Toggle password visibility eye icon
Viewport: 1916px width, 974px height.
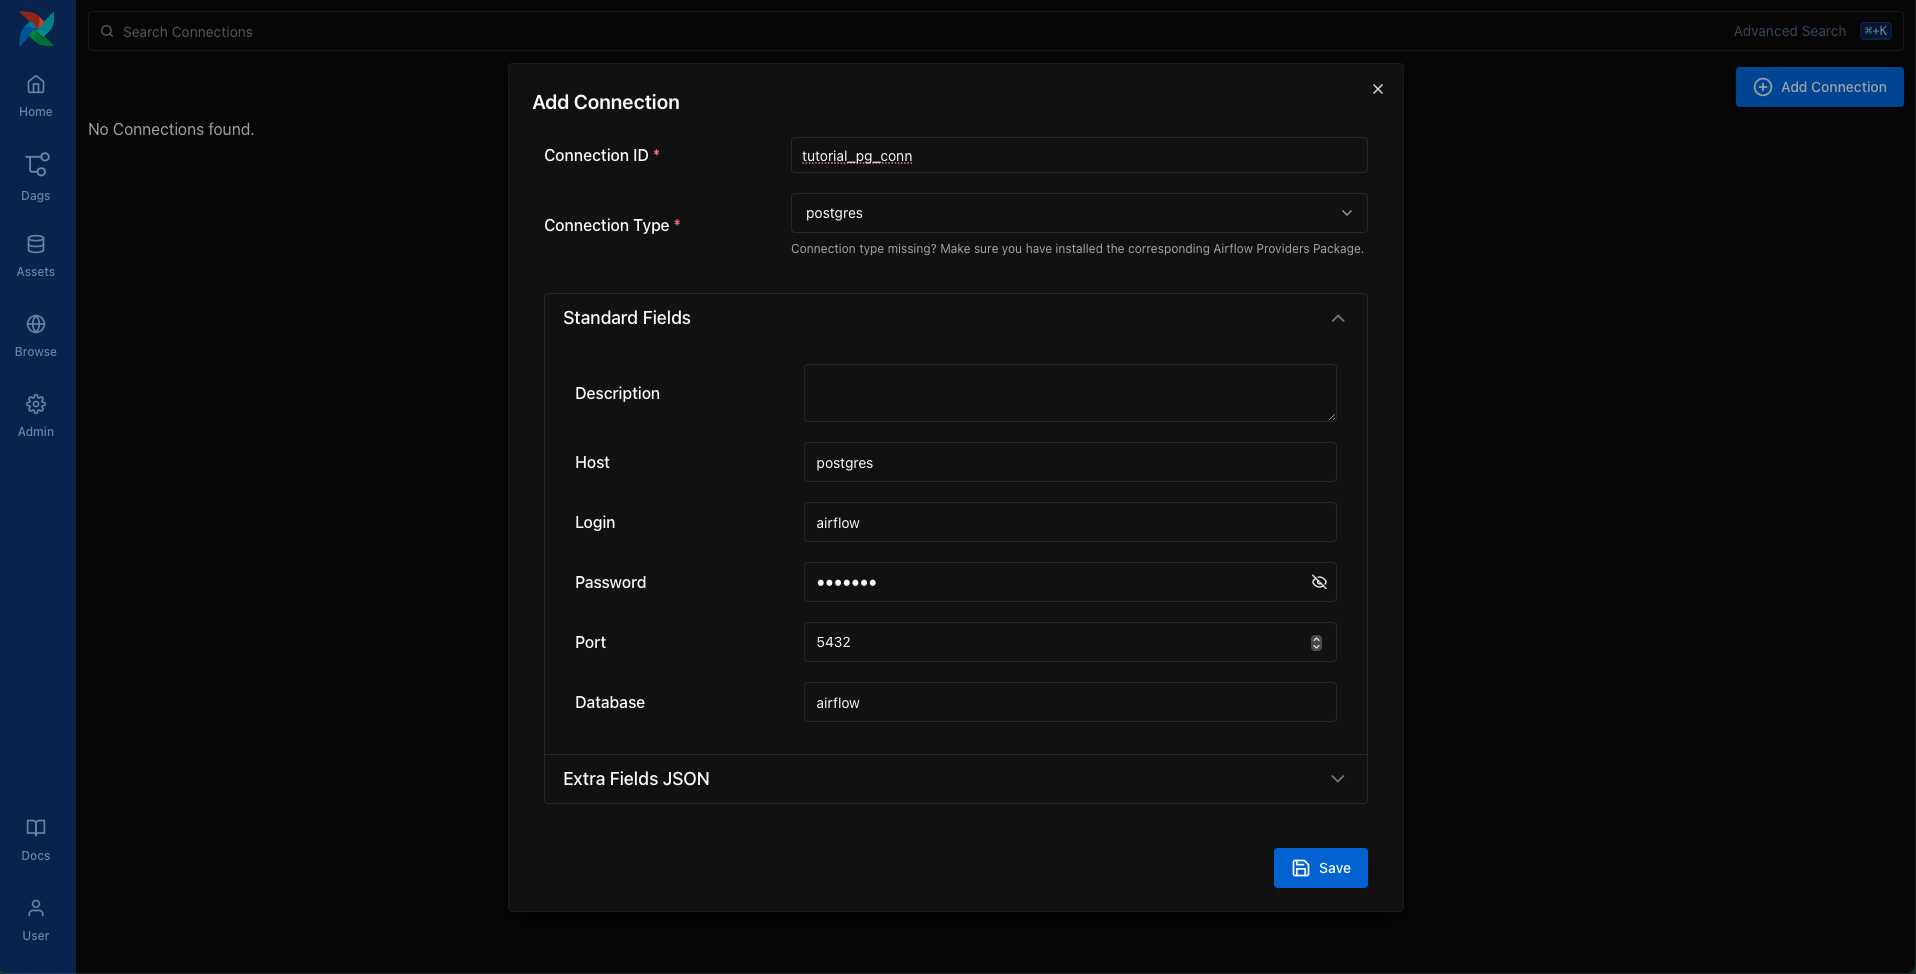coord(1319,582)
